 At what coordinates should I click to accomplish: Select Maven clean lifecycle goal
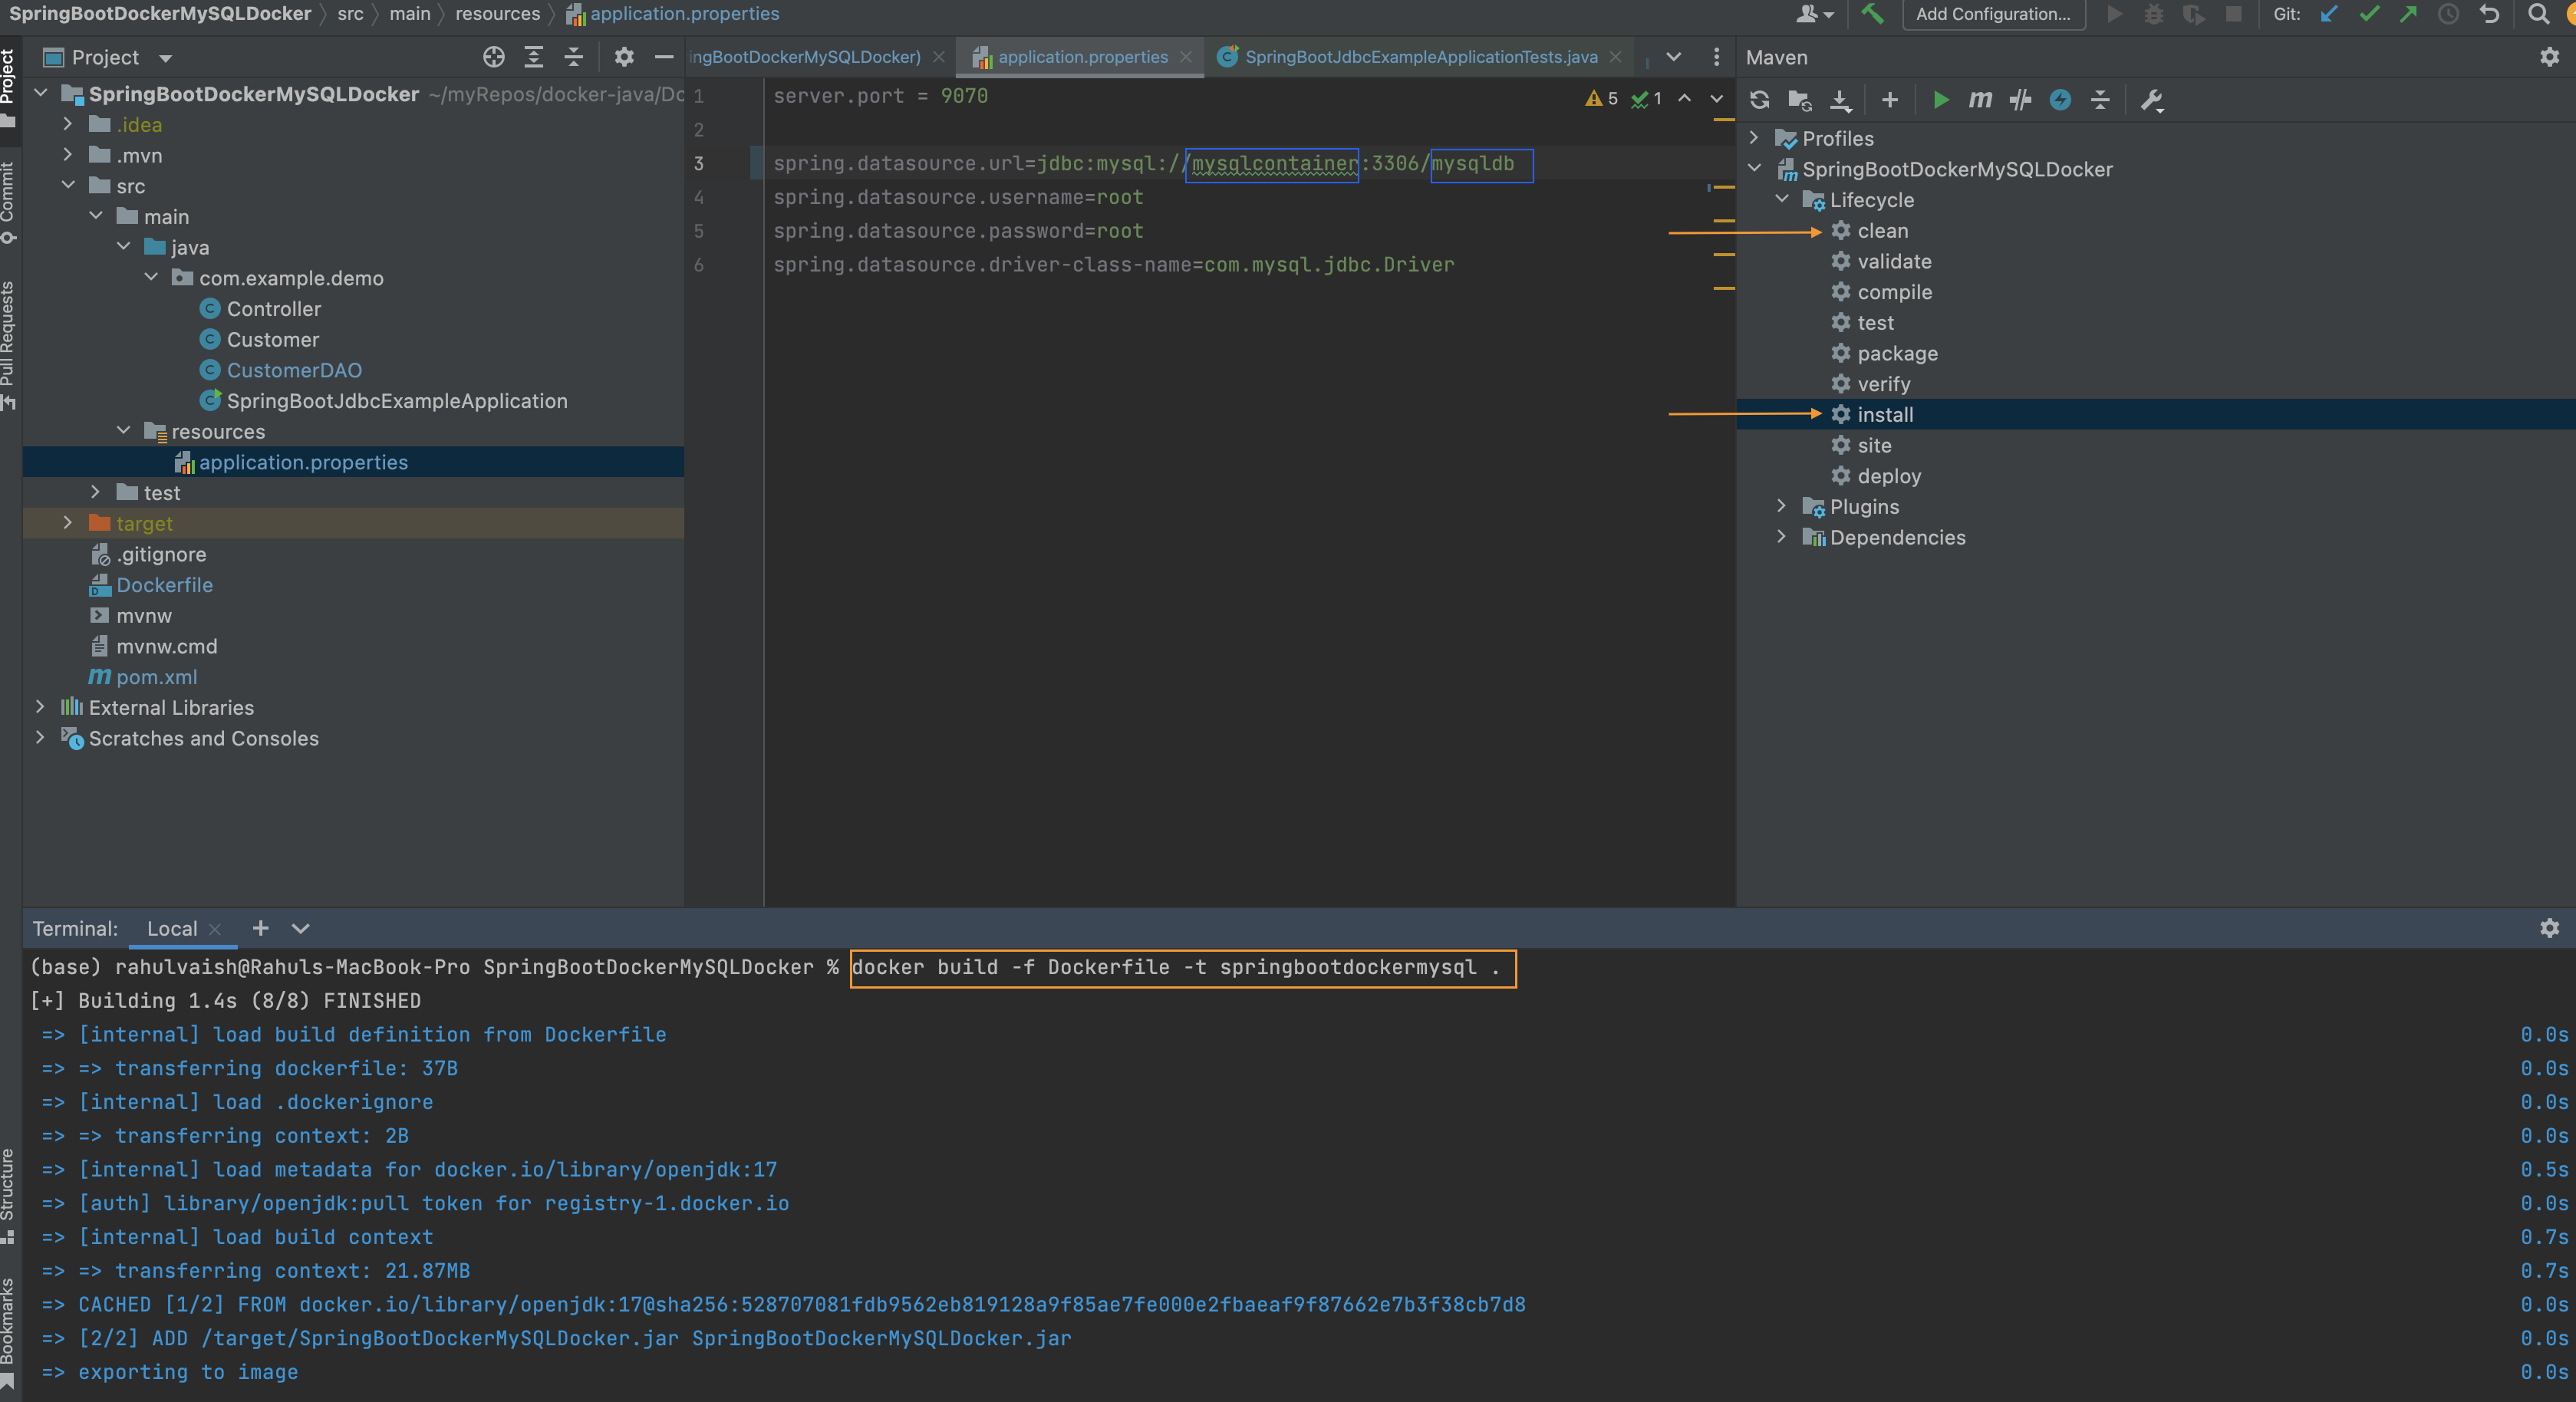[x=1882, y=230]
